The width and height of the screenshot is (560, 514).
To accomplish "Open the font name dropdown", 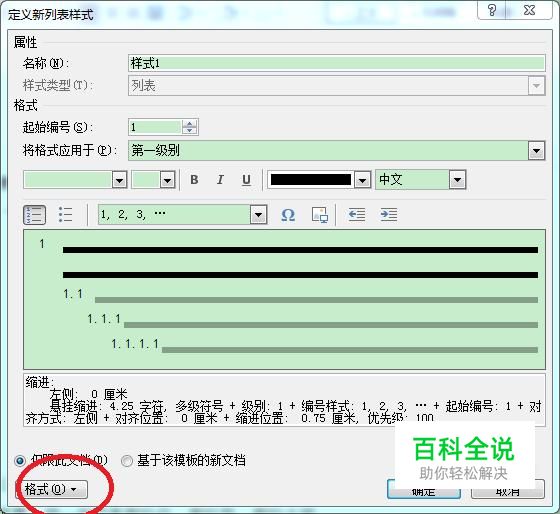I will 119,180.
